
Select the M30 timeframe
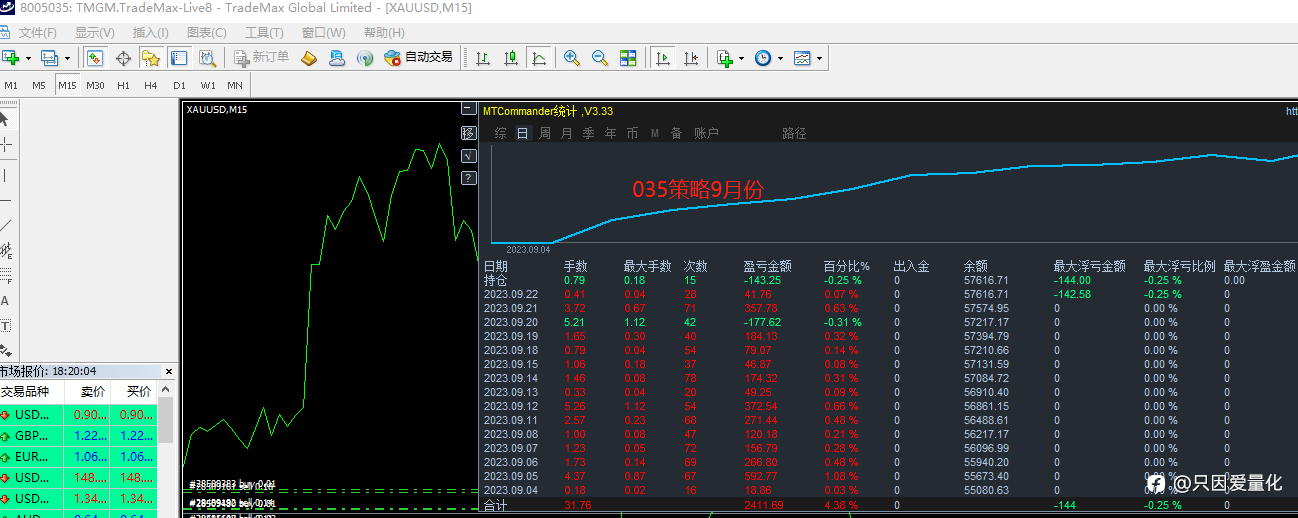pos(95,85)
